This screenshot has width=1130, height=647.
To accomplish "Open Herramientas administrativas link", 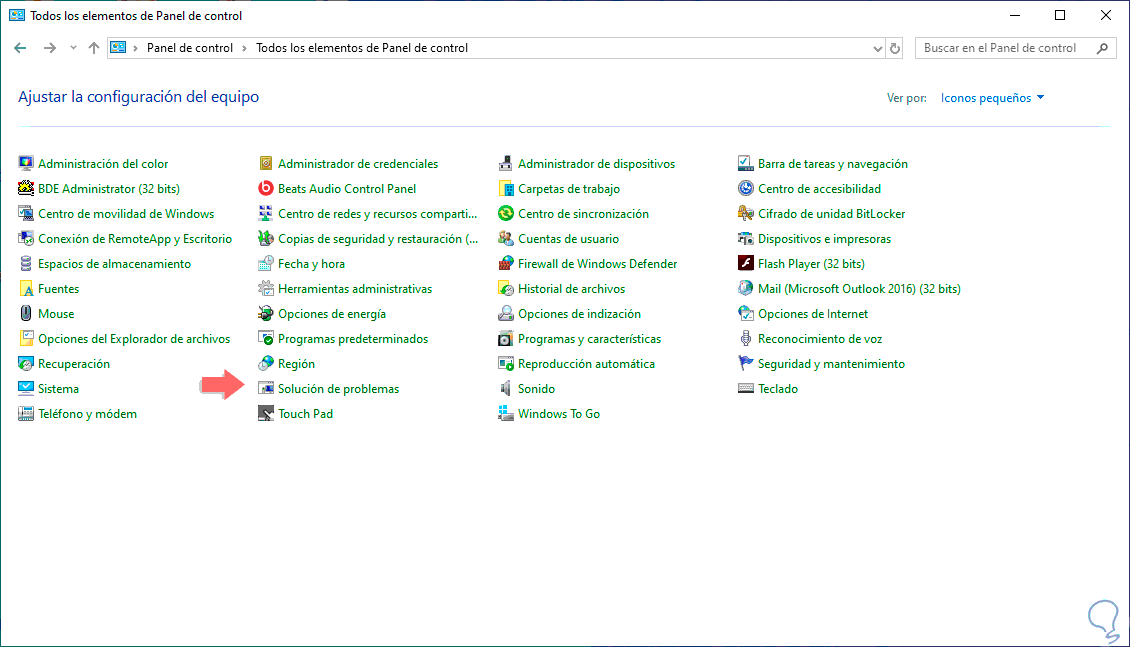I will 355,289.
